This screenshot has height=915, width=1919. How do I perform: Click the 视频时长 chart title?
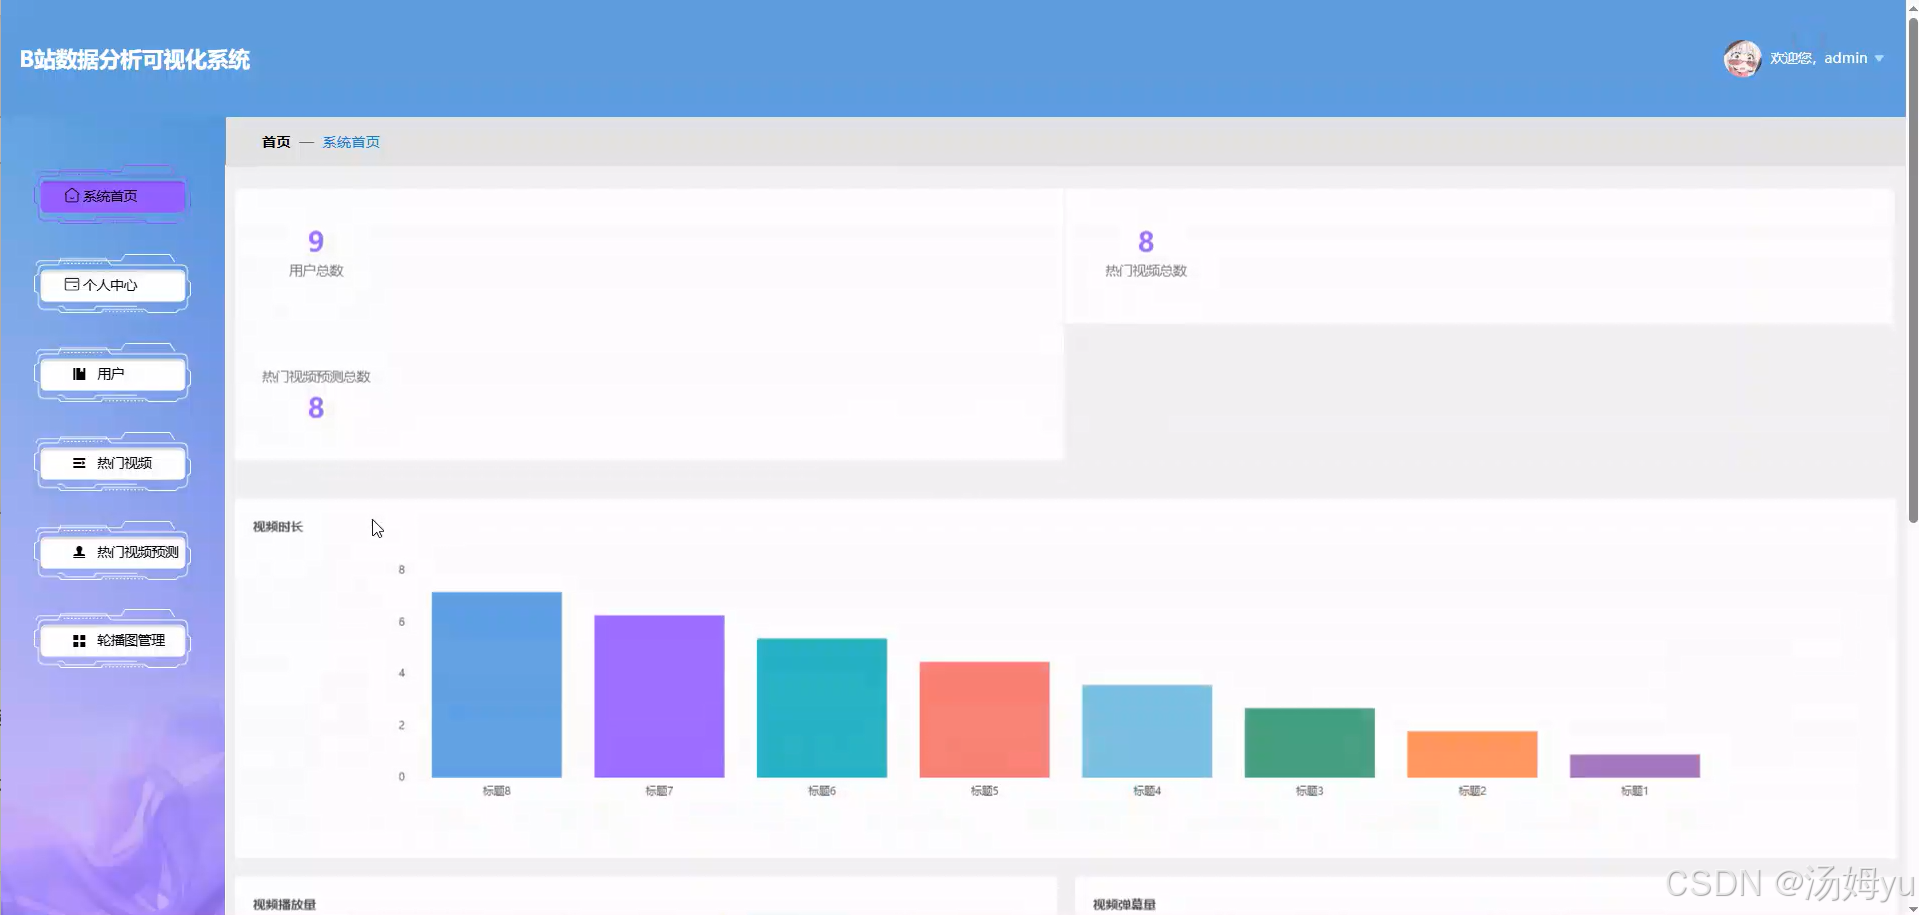278,527
